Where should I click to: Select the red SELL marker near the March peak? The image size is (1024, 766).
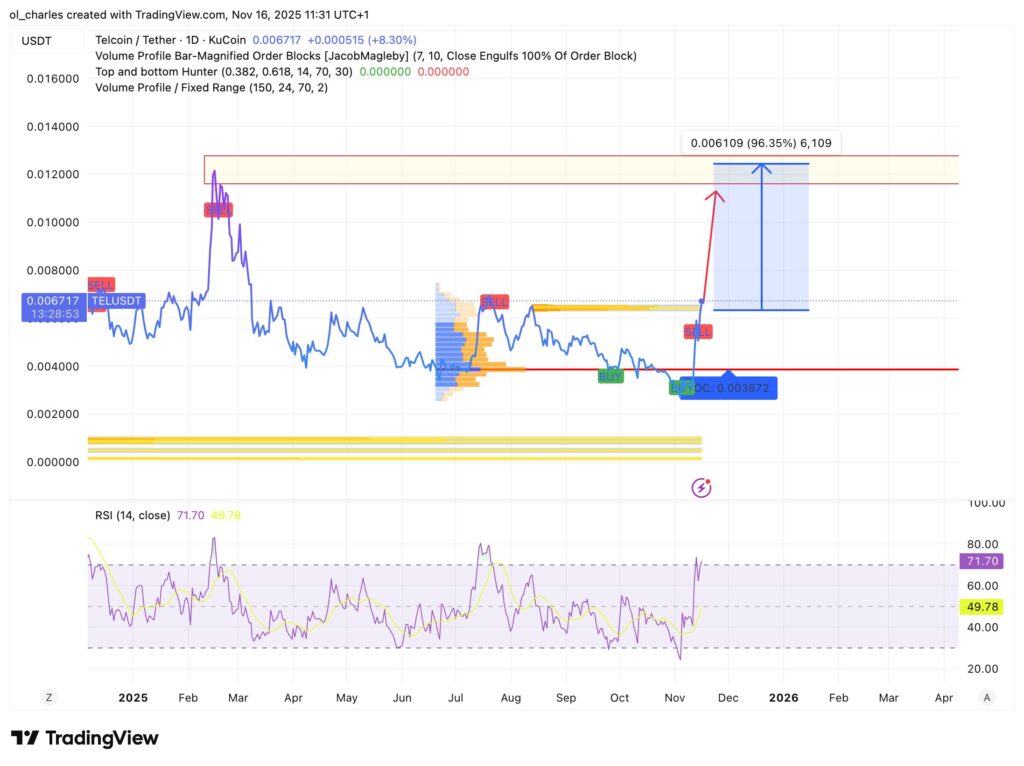click(218, 209)
